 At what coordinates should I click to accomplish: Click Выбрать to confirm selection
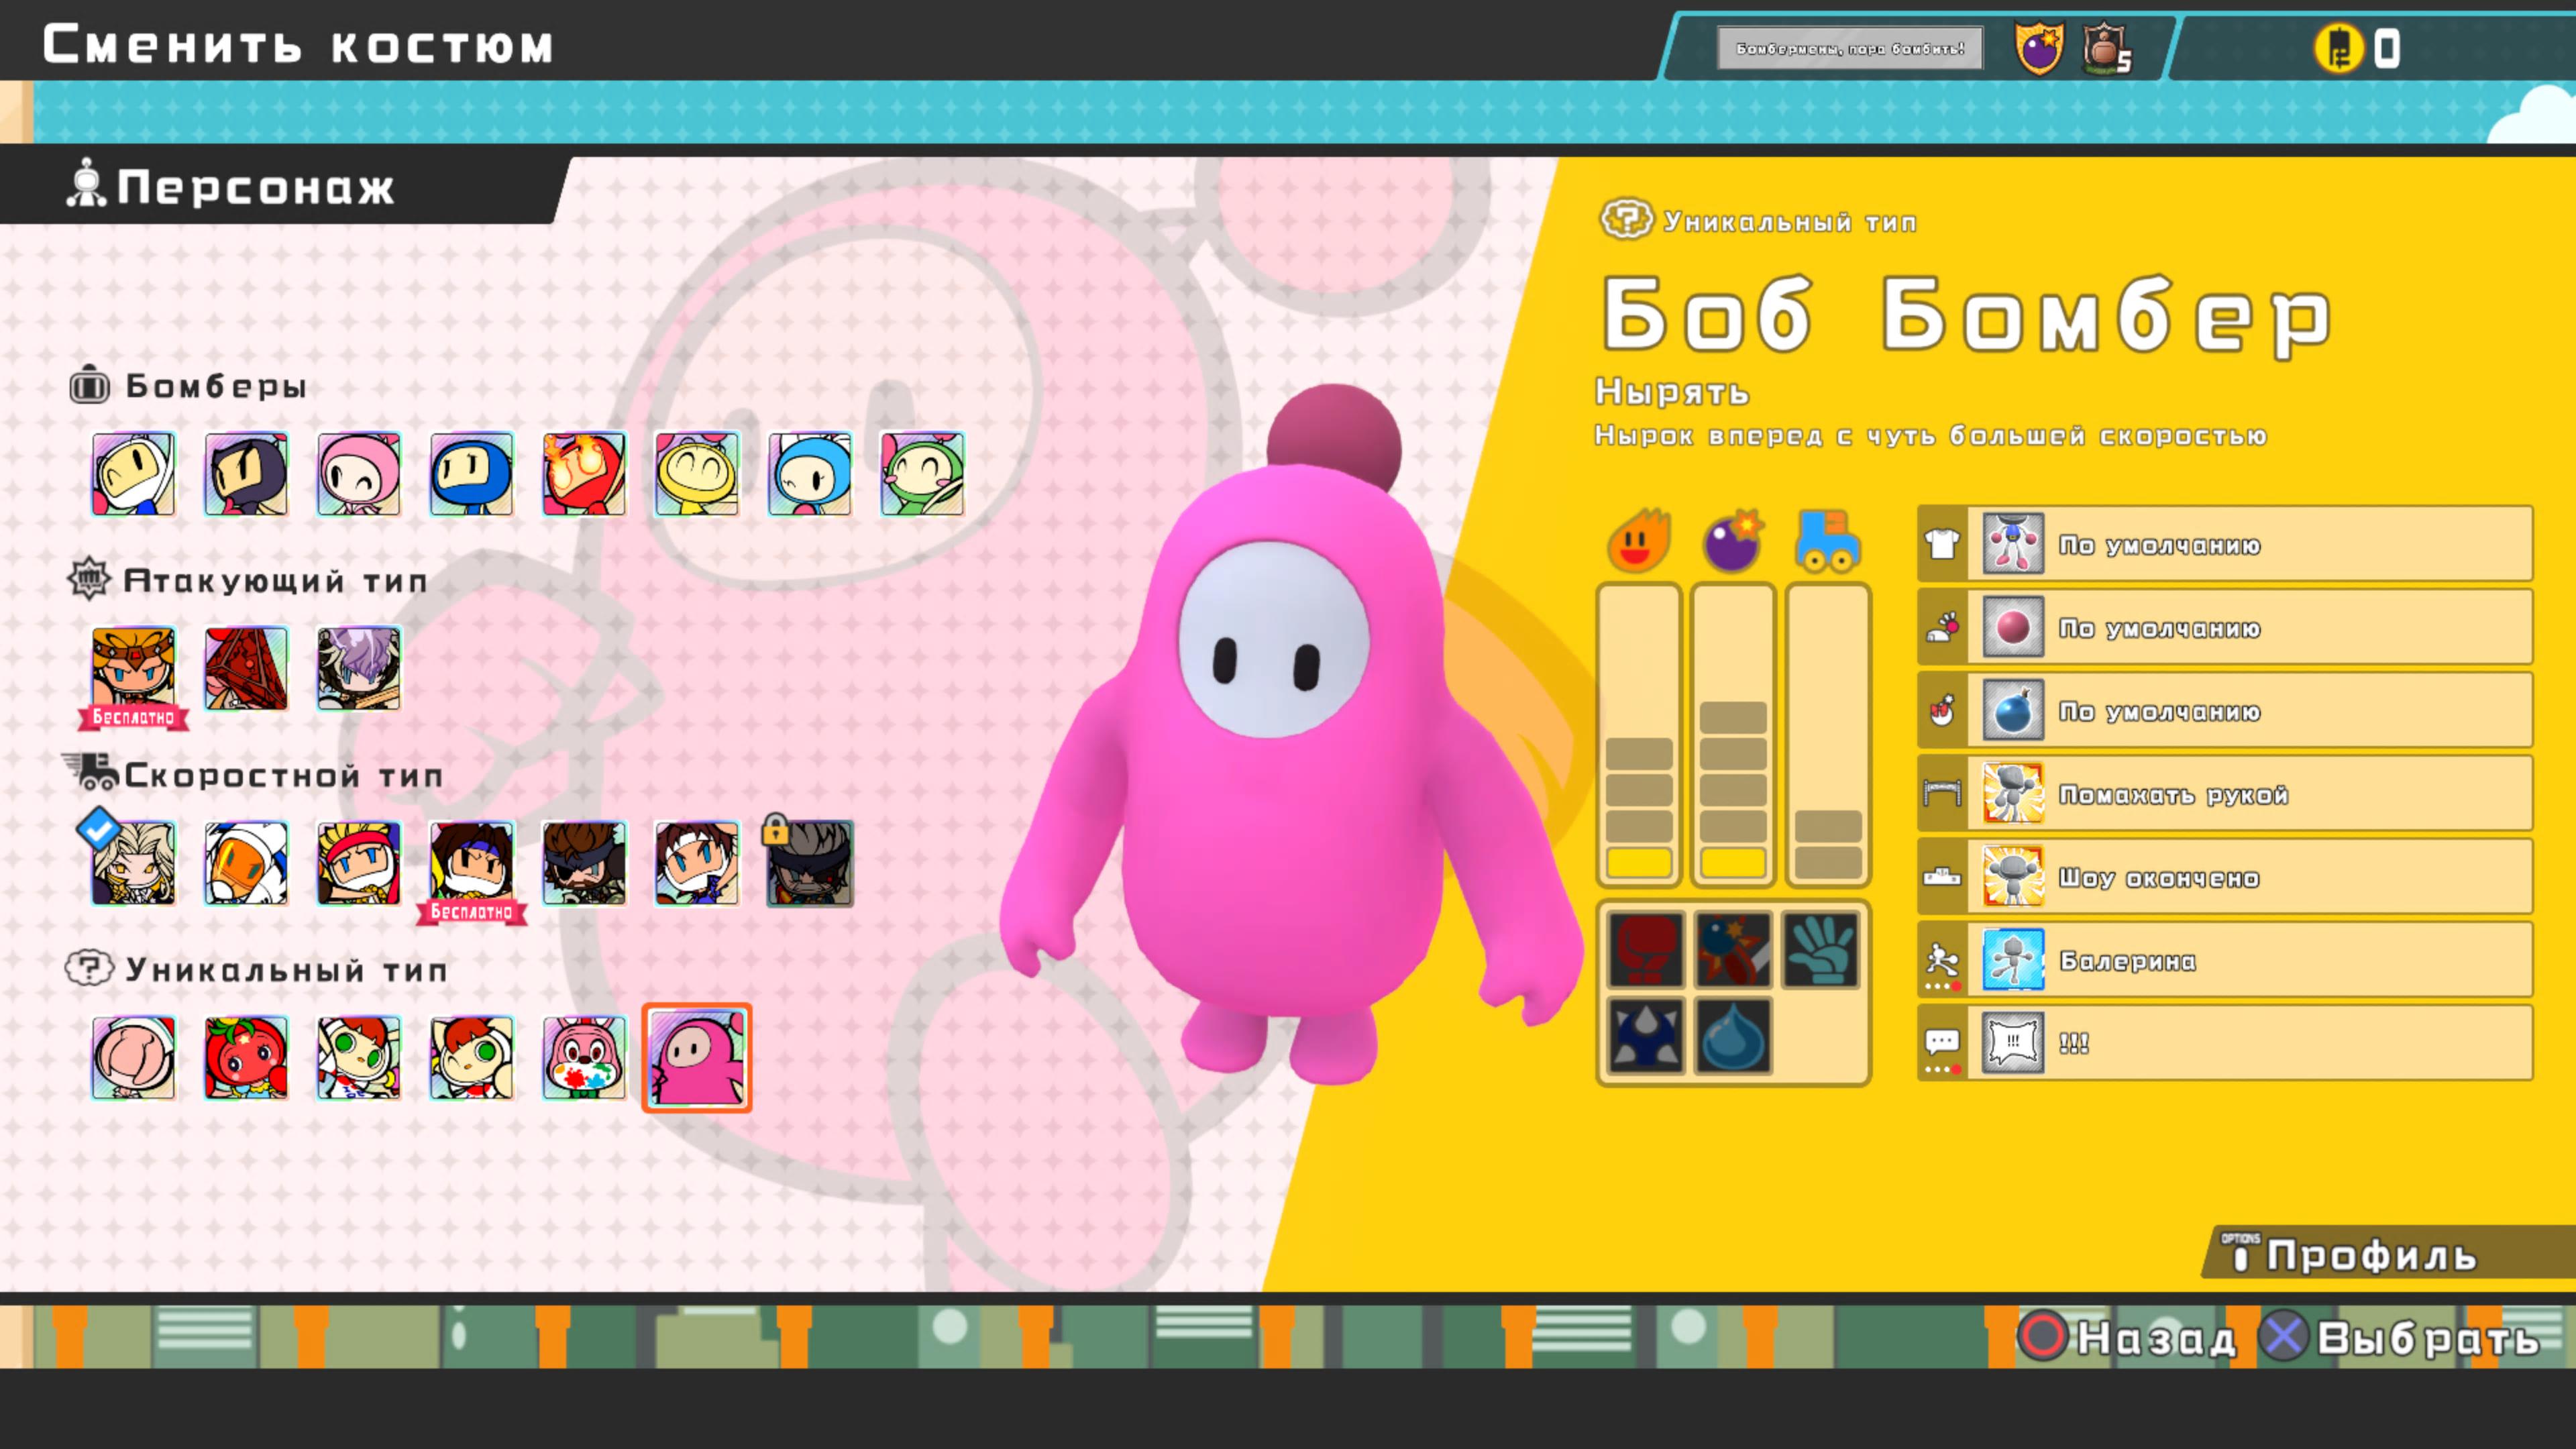(x=2400, y=1337)
